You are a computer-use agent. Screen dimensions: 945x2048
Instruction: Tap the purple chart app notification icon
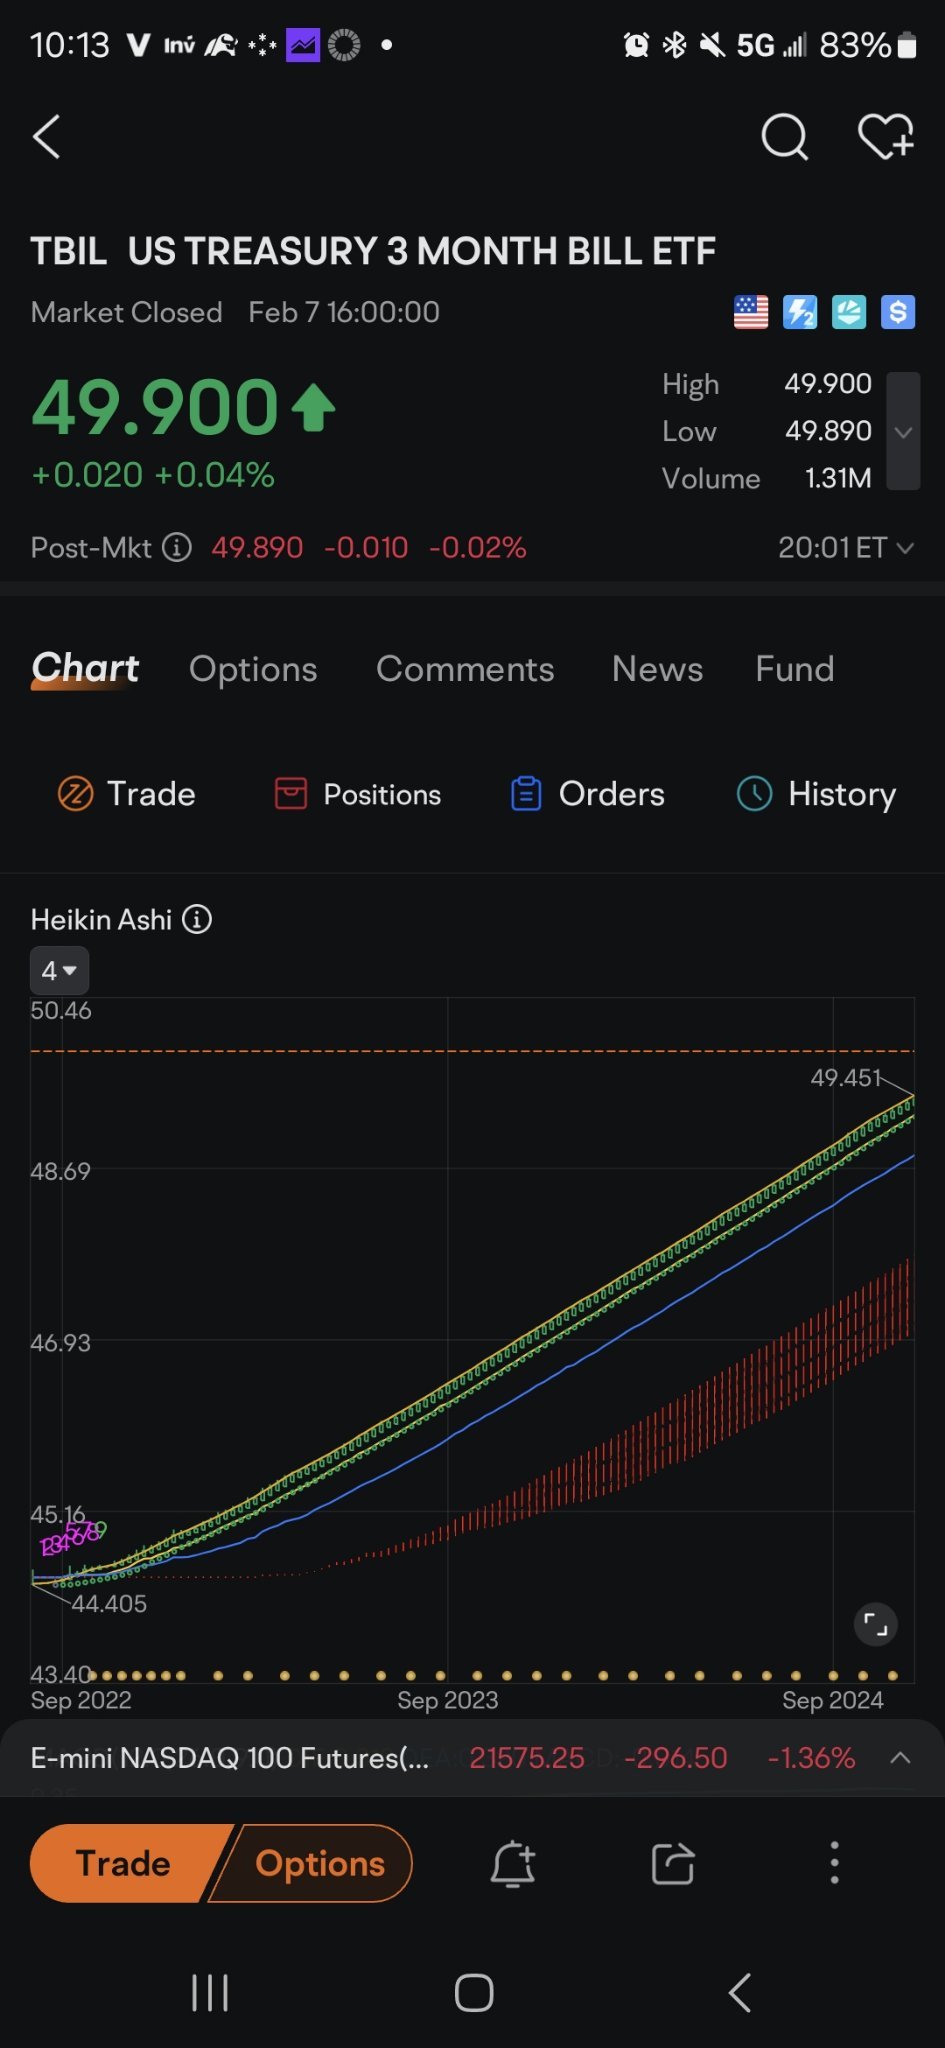tap(303, 45)
